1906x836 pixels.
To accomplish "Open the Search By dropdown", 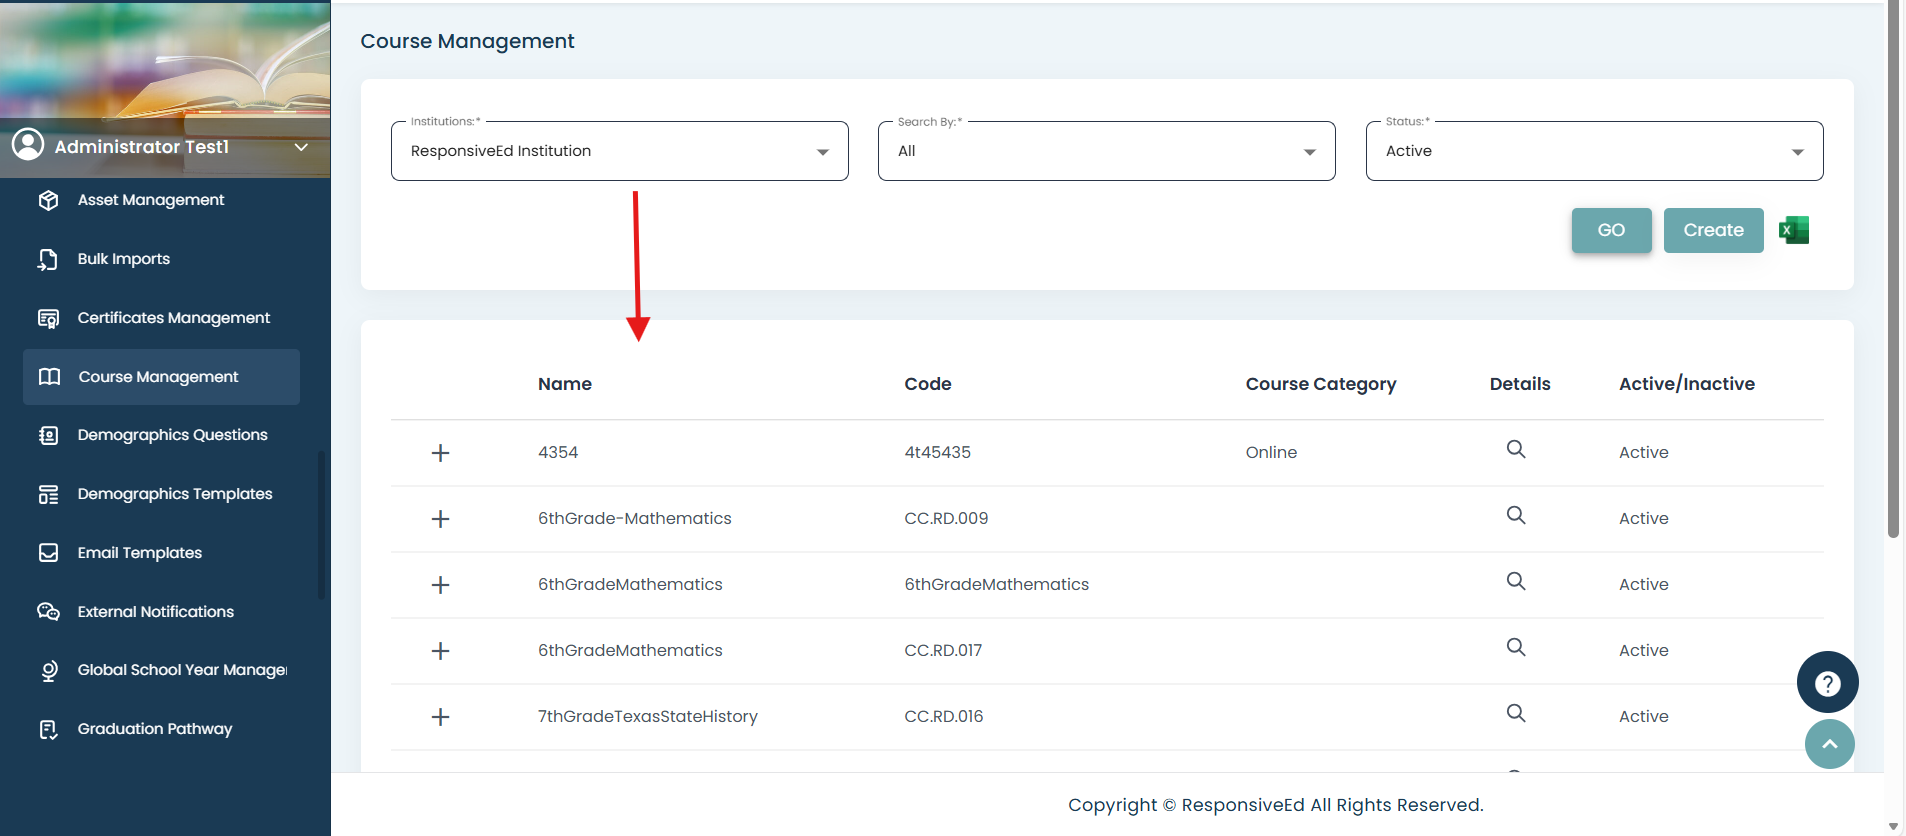I will (1106, 151).
